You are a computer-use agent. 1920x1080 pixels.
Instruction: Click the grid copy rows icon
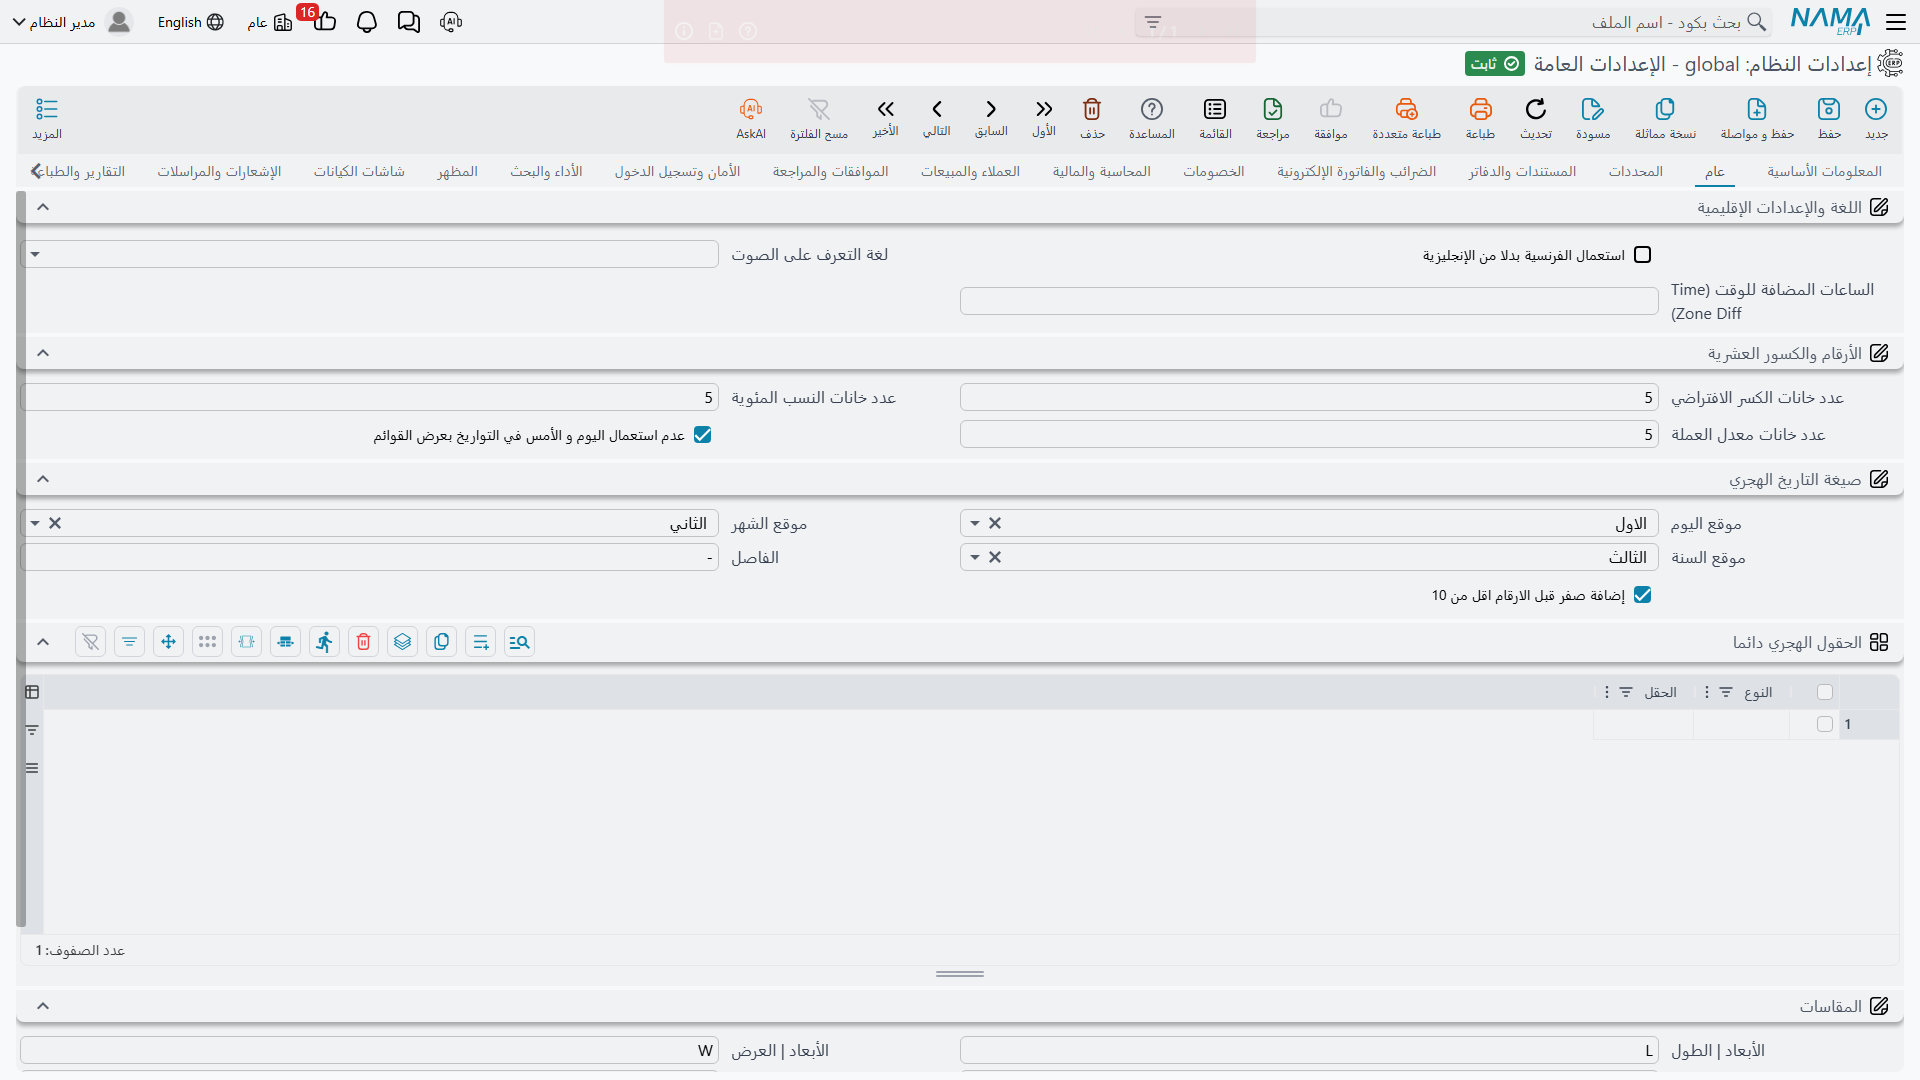pos(442,642)
